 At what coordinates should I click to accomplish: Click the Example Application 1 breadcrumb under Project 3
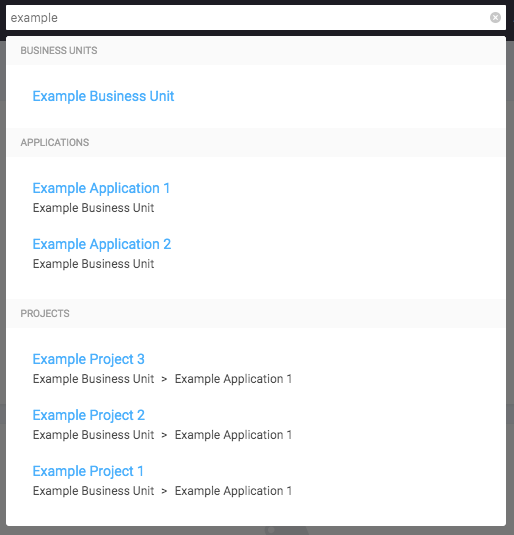pos(233,379)
